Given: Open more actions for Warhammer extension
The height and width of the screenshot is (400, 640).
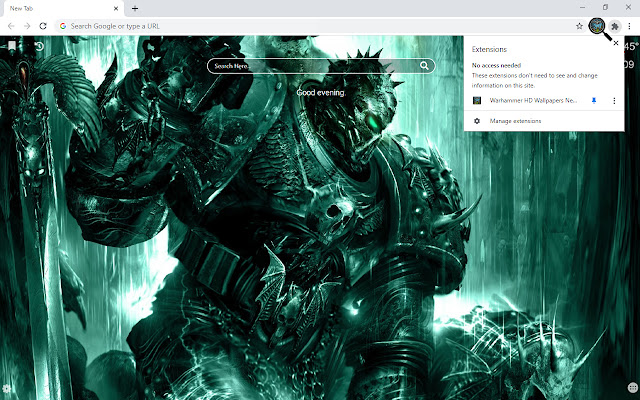Looking at the screenshot, I should 614,100.
